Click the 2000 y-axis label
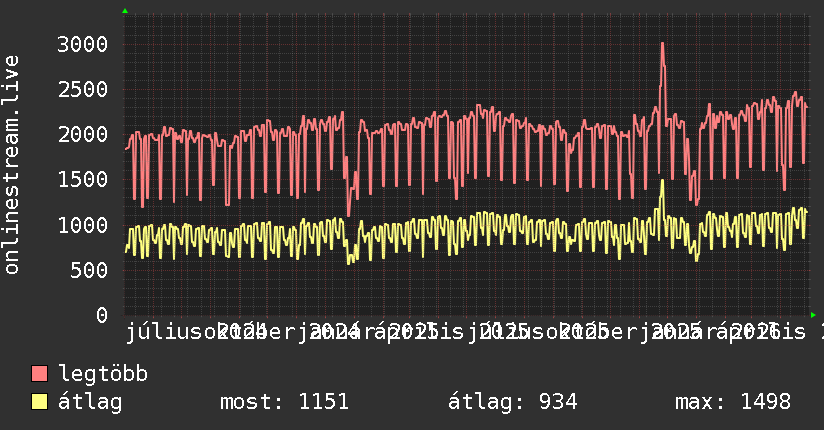The height and width of the screenshot is (430, 824). point(83,135)
